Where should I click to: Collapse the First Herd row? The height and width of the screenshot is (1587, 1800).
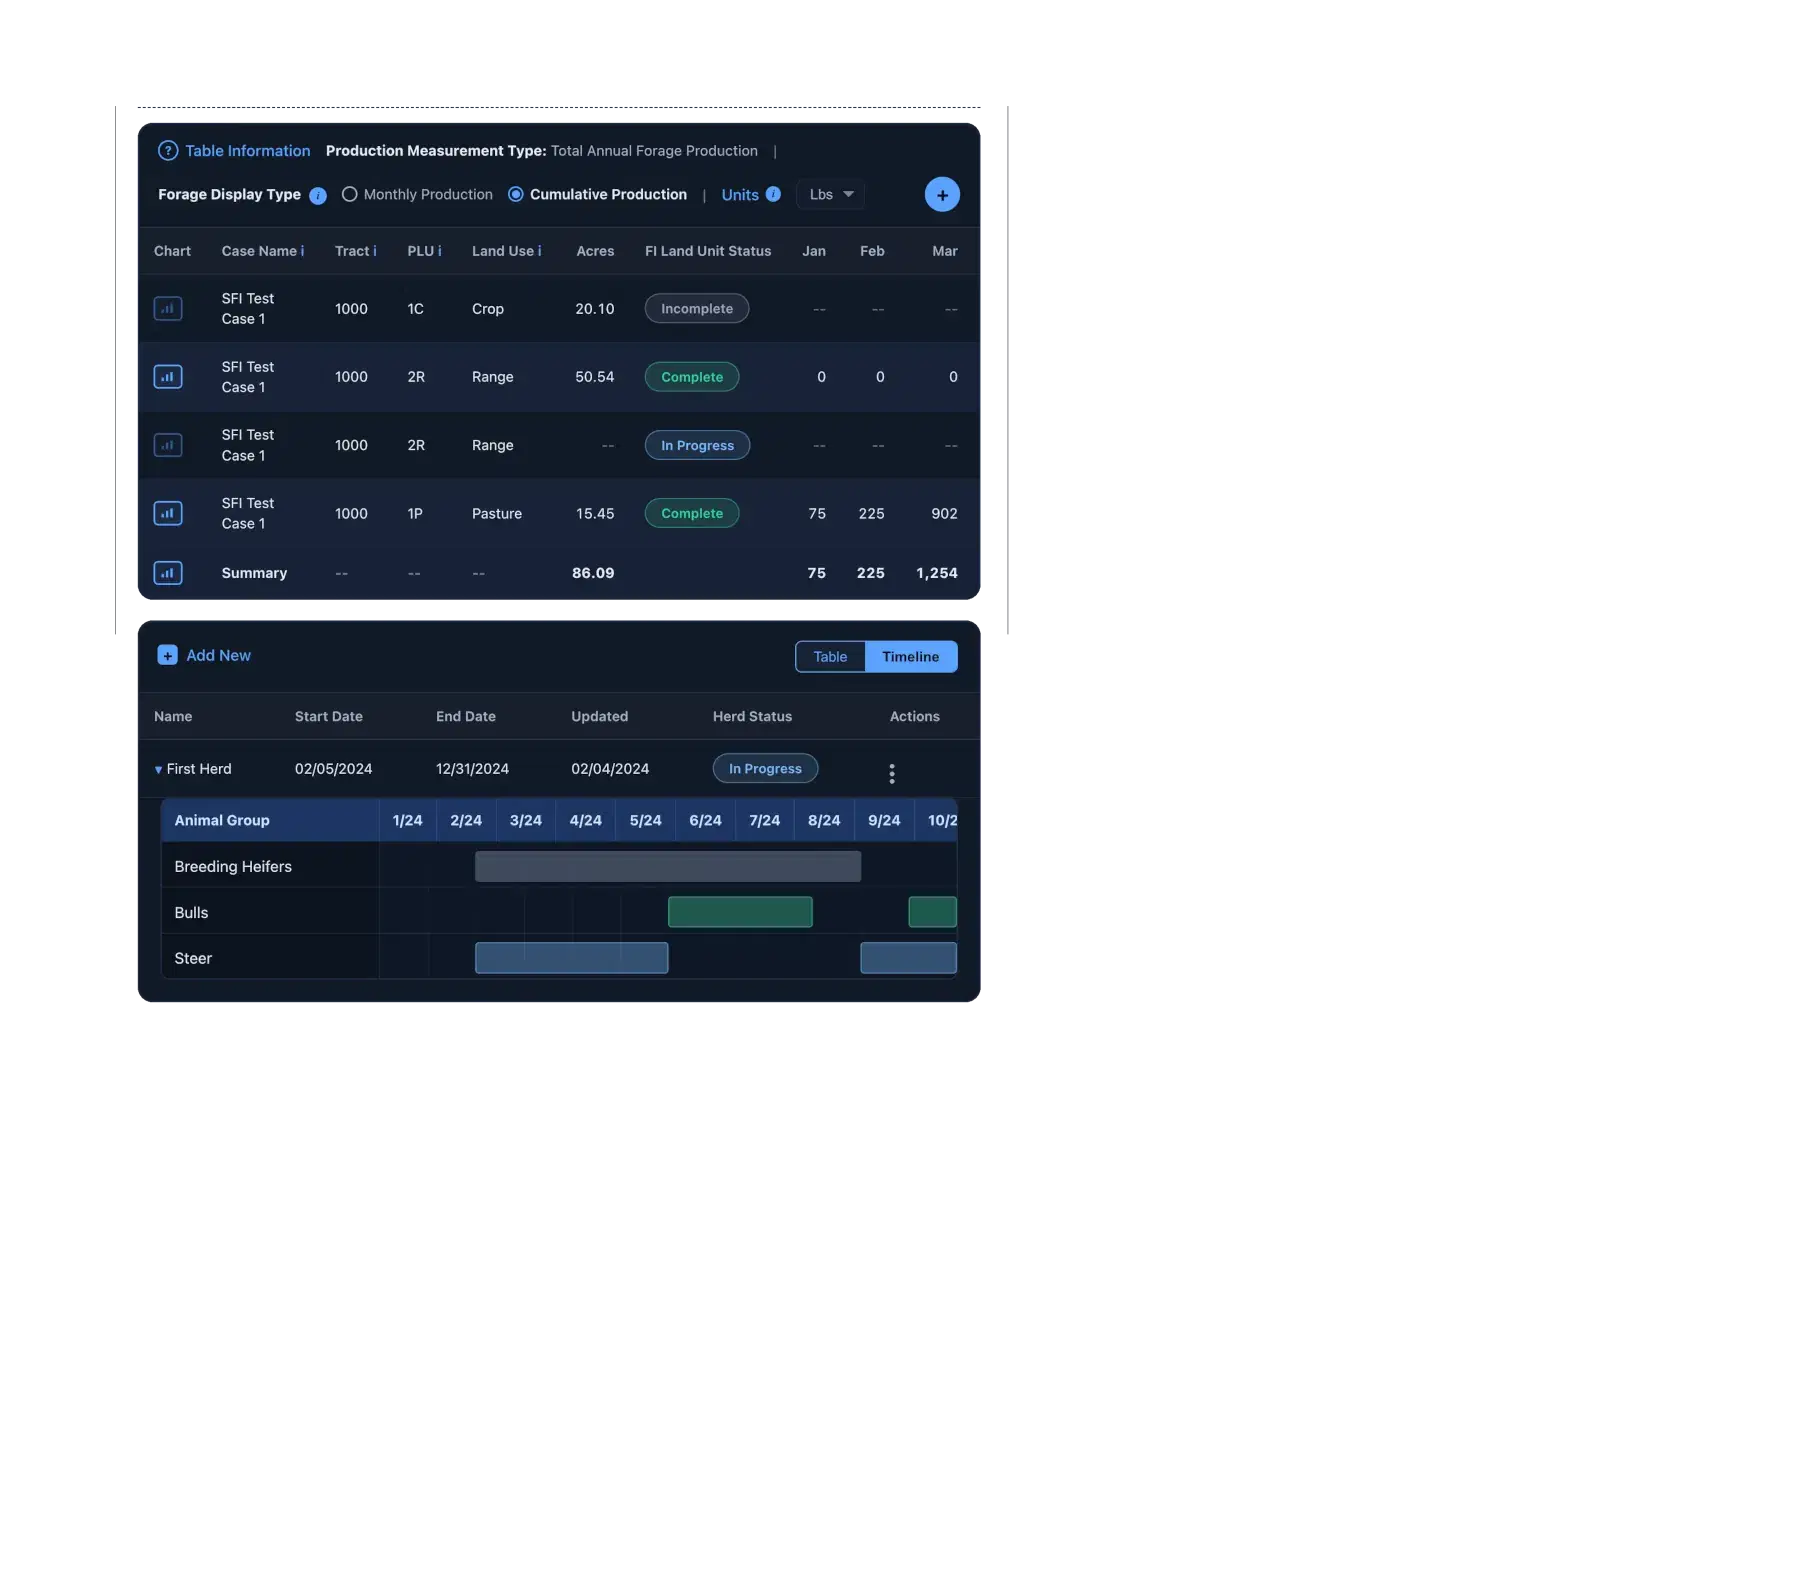click(158, 770)
